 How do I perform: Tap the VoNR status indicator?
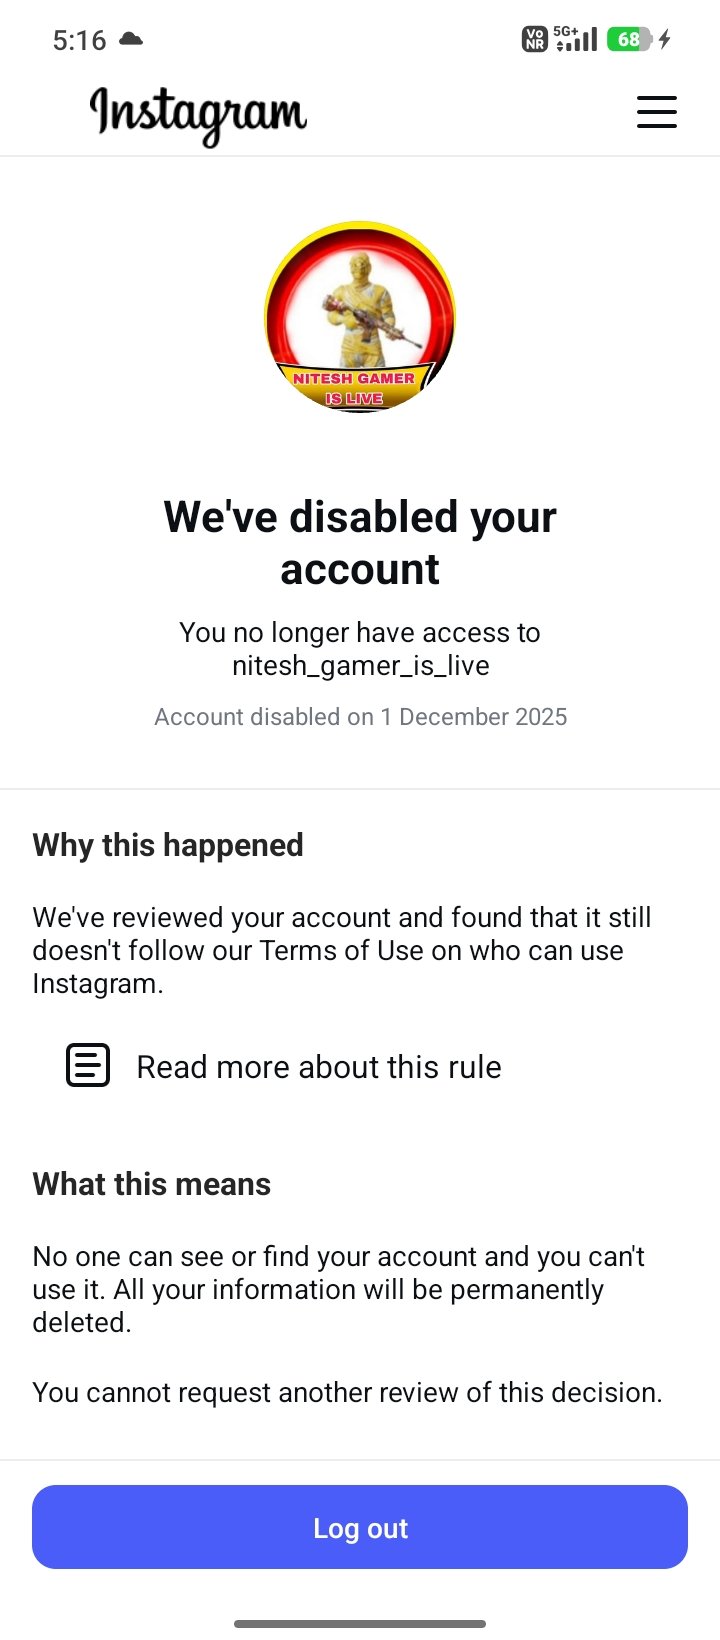coord(534,40)
